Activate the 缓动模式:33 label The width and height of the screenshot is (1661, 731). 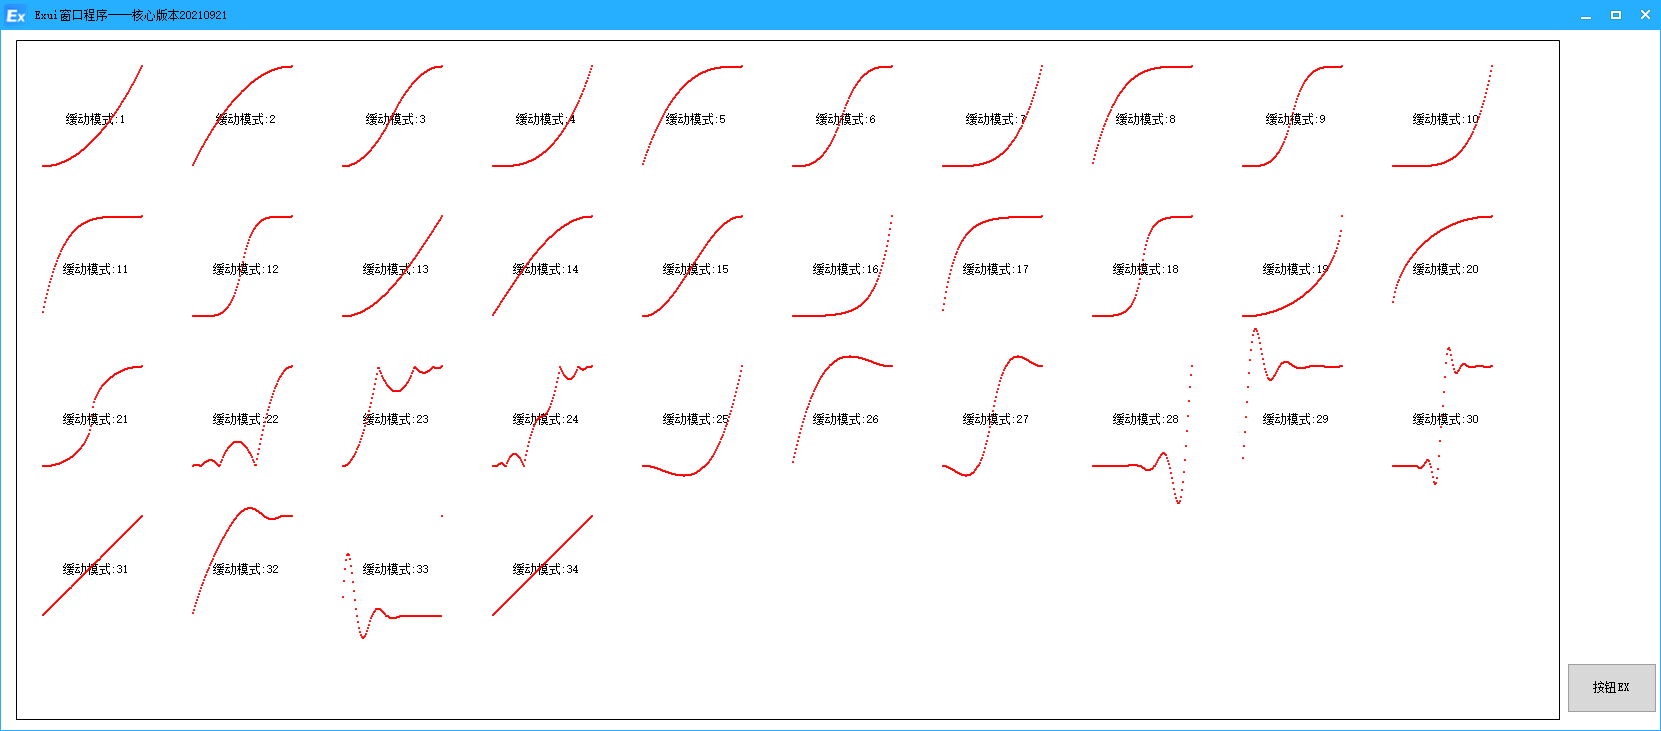click(x=396, y=569)
